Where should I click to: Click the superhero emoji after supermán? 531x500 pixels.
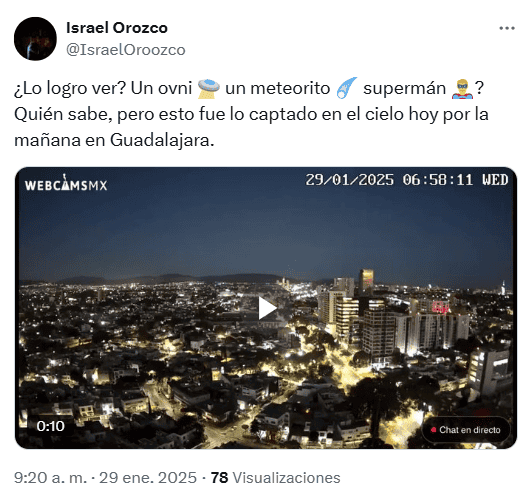point(462,89)
